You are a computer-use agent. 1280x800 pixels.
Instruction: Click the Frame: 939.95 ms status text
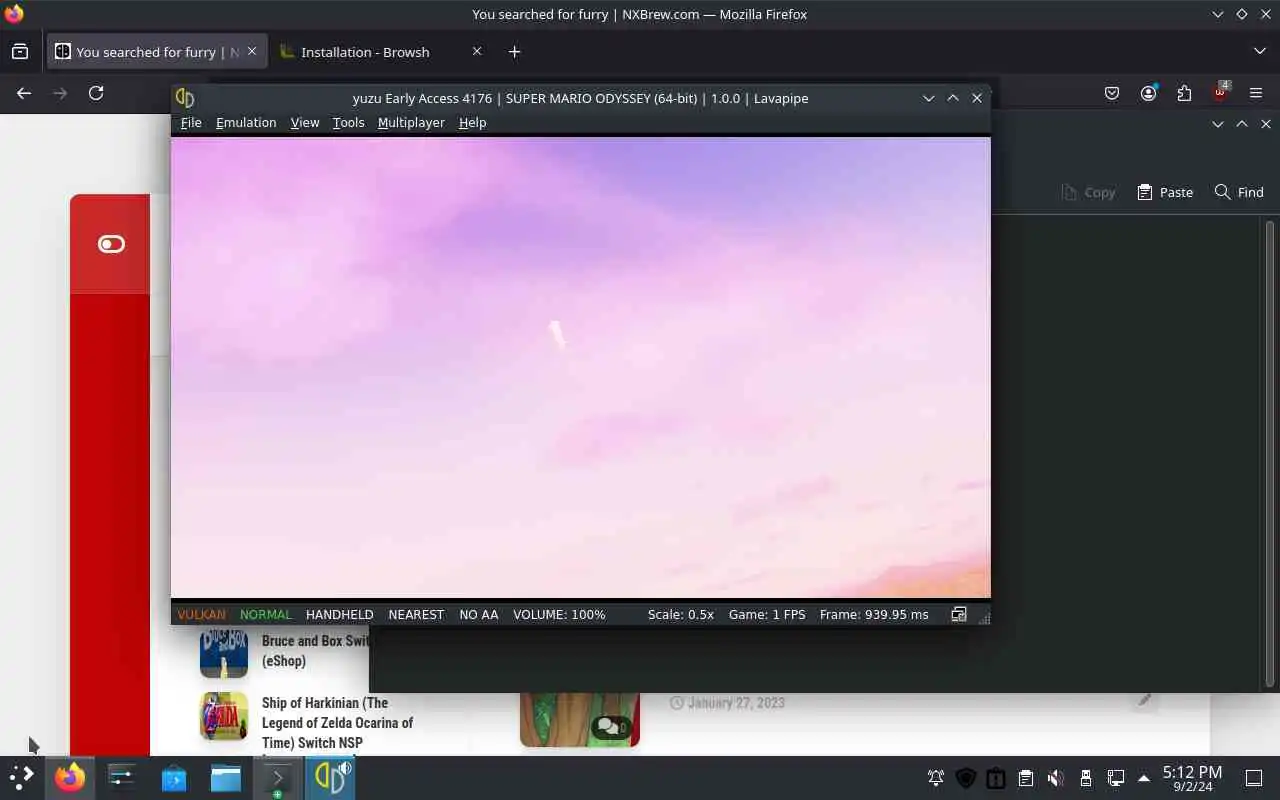click(x=874, y=614)
